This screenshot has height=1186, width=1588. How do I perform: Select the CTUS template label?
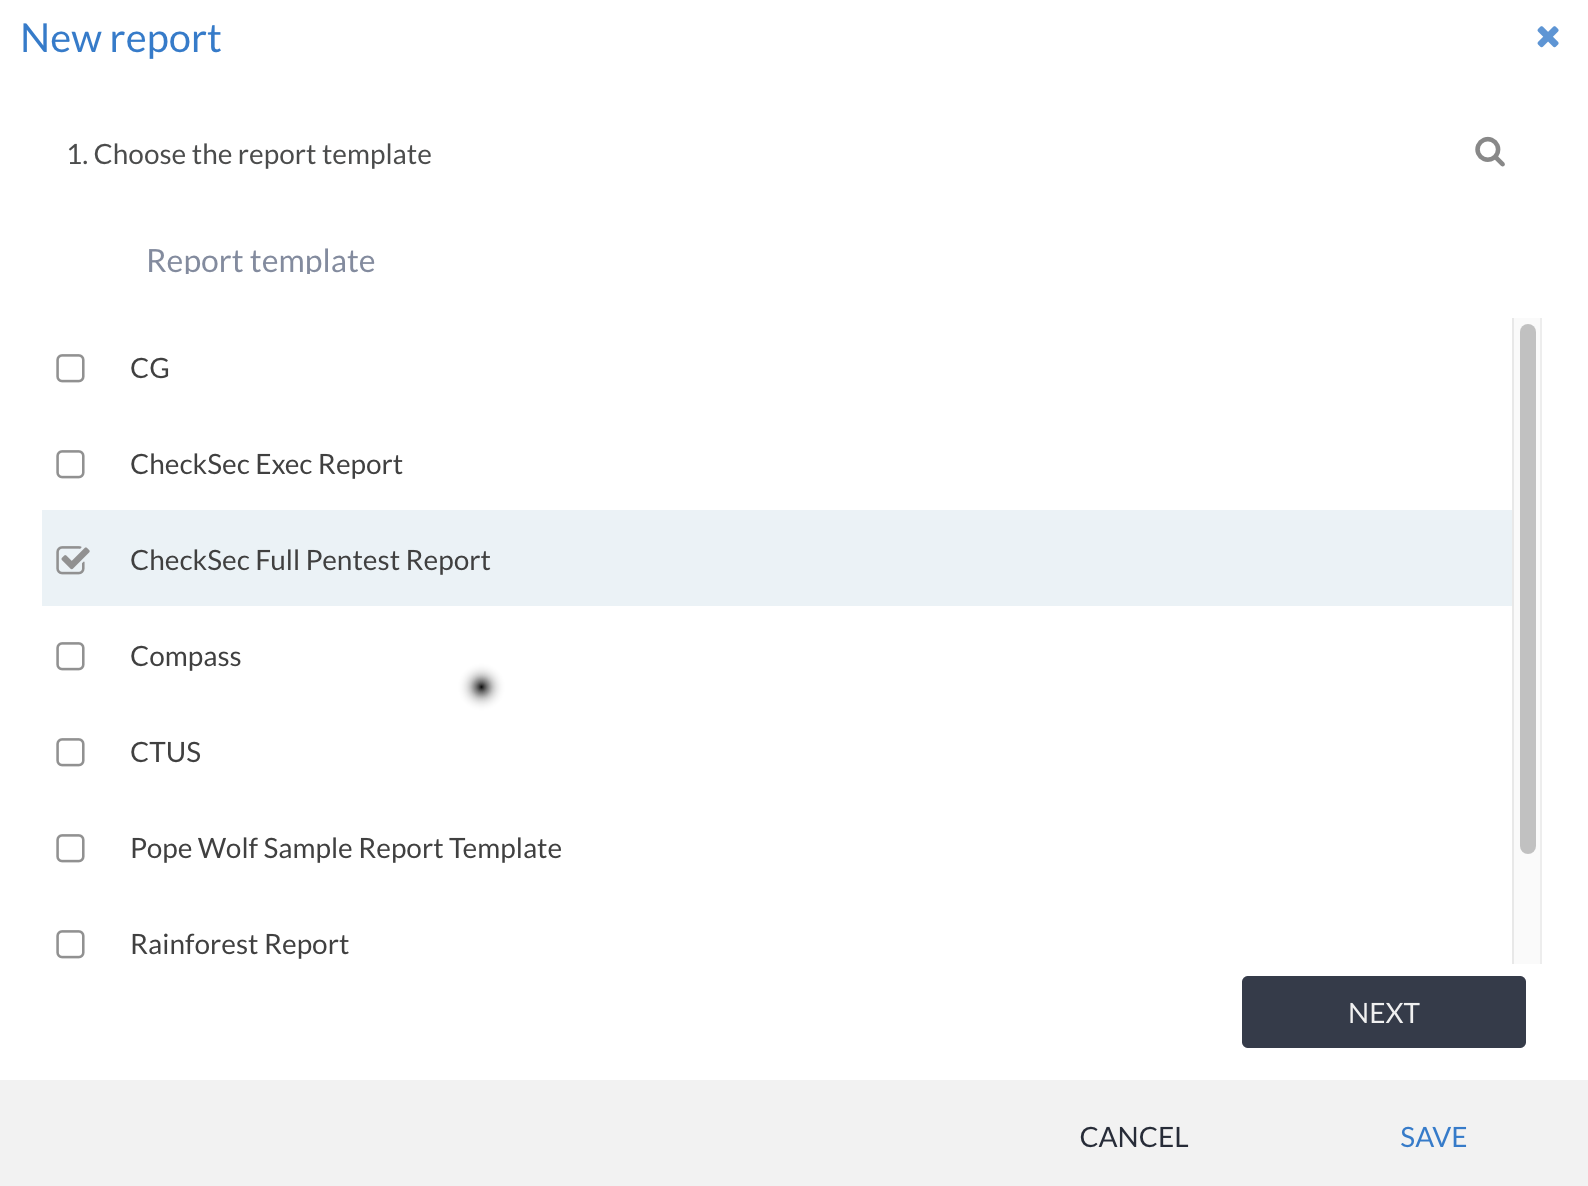[x=166, y=753]
